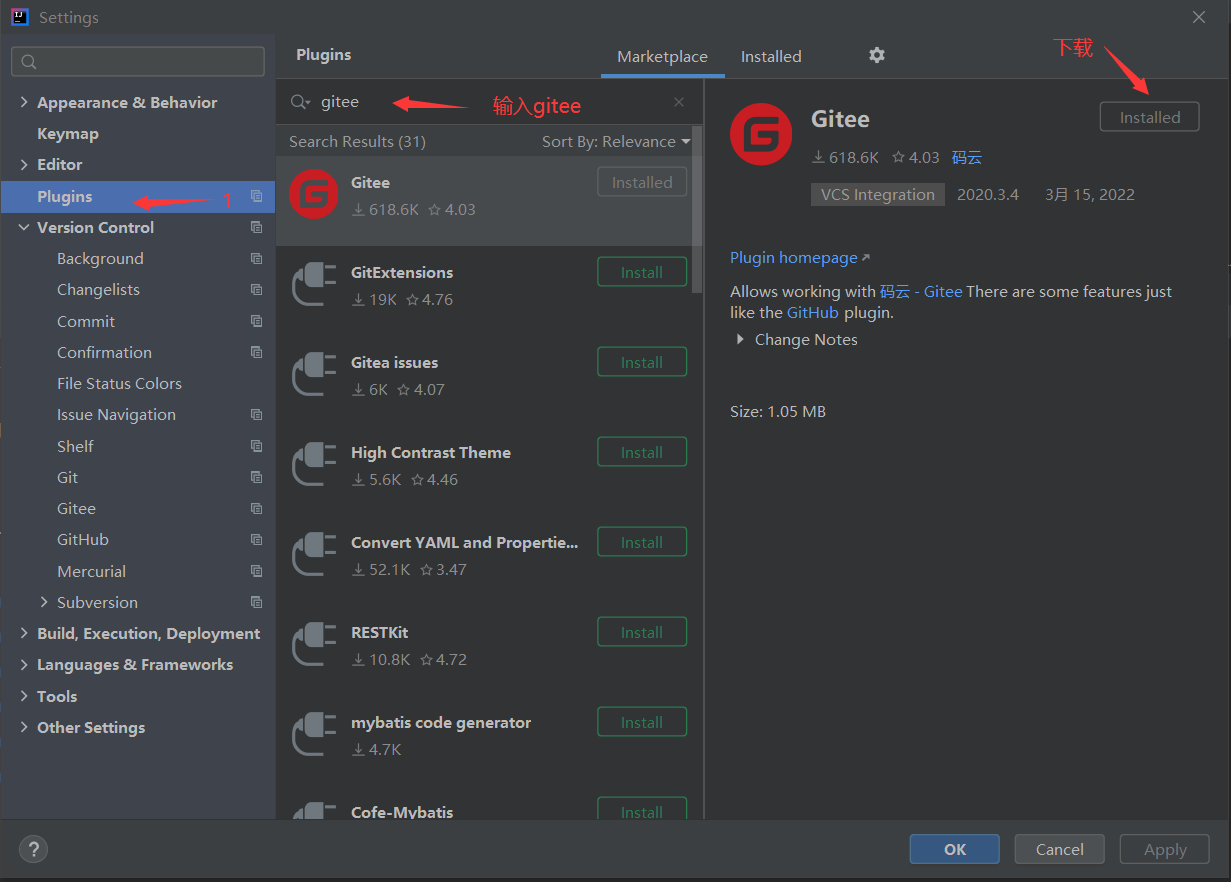Switch to the Installed tab
This screenshot has height=882, width=1231.
pos(771,56)
